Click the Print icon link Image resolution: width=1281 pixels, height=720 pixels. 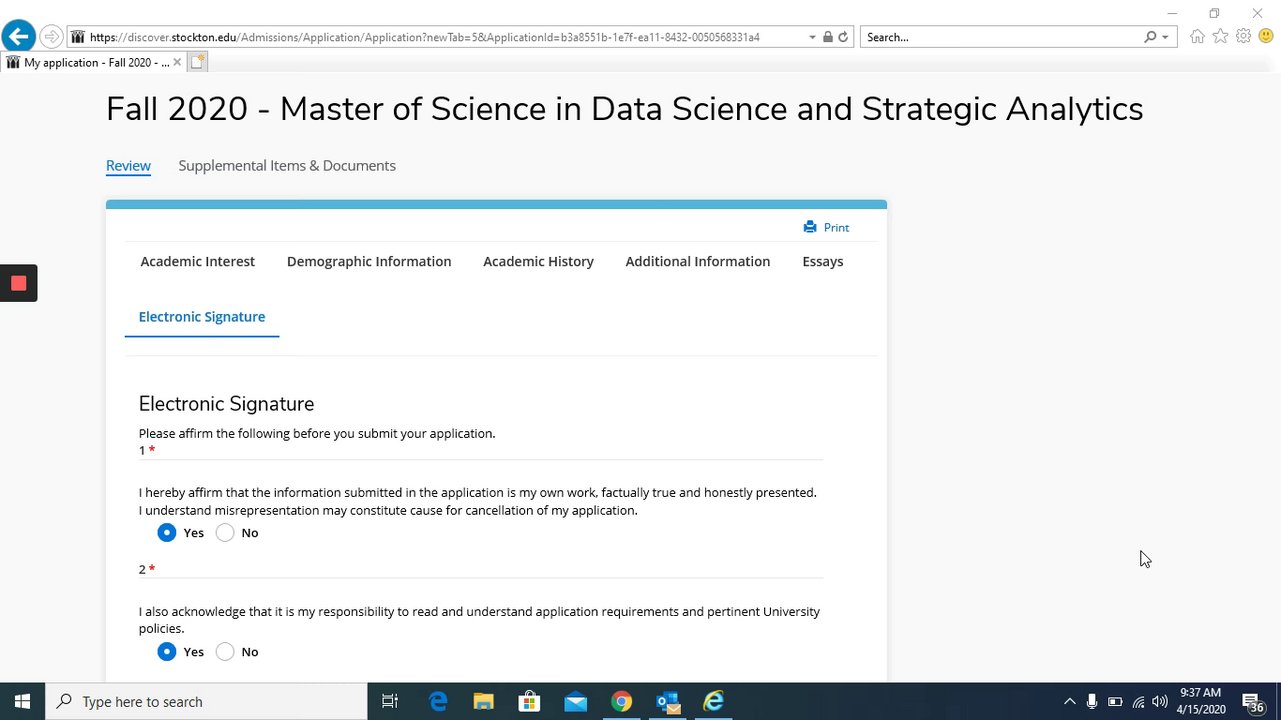826,227
